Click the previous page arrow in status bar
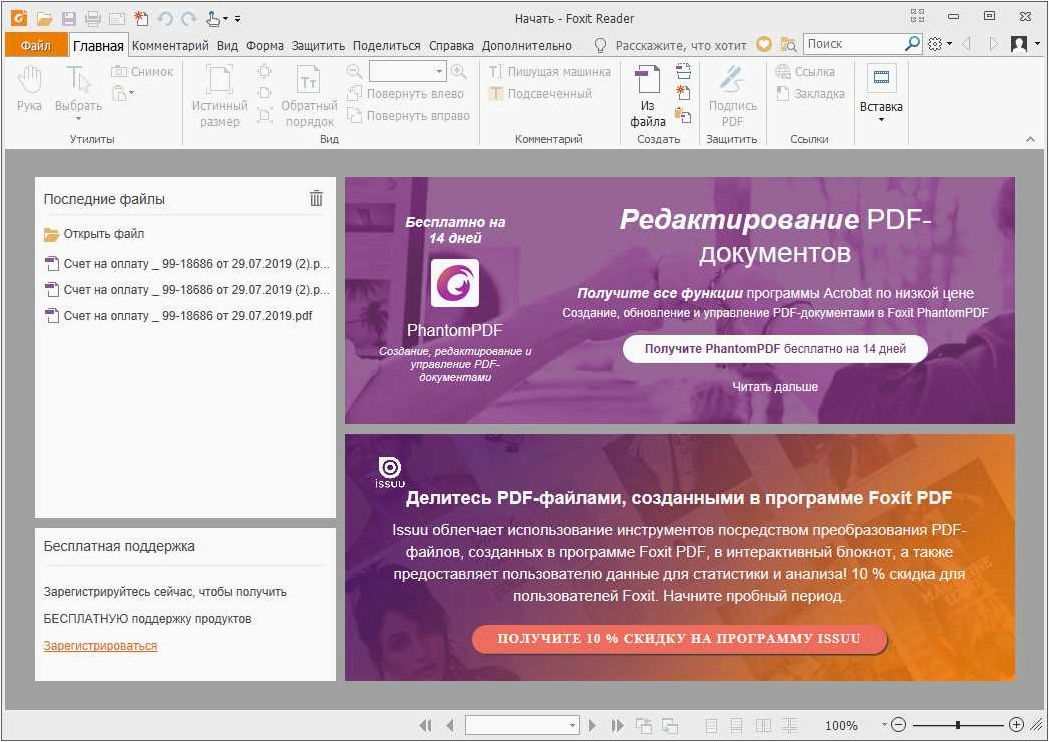The width and height of the screenshot is (1049, 742). pos(450,725)
